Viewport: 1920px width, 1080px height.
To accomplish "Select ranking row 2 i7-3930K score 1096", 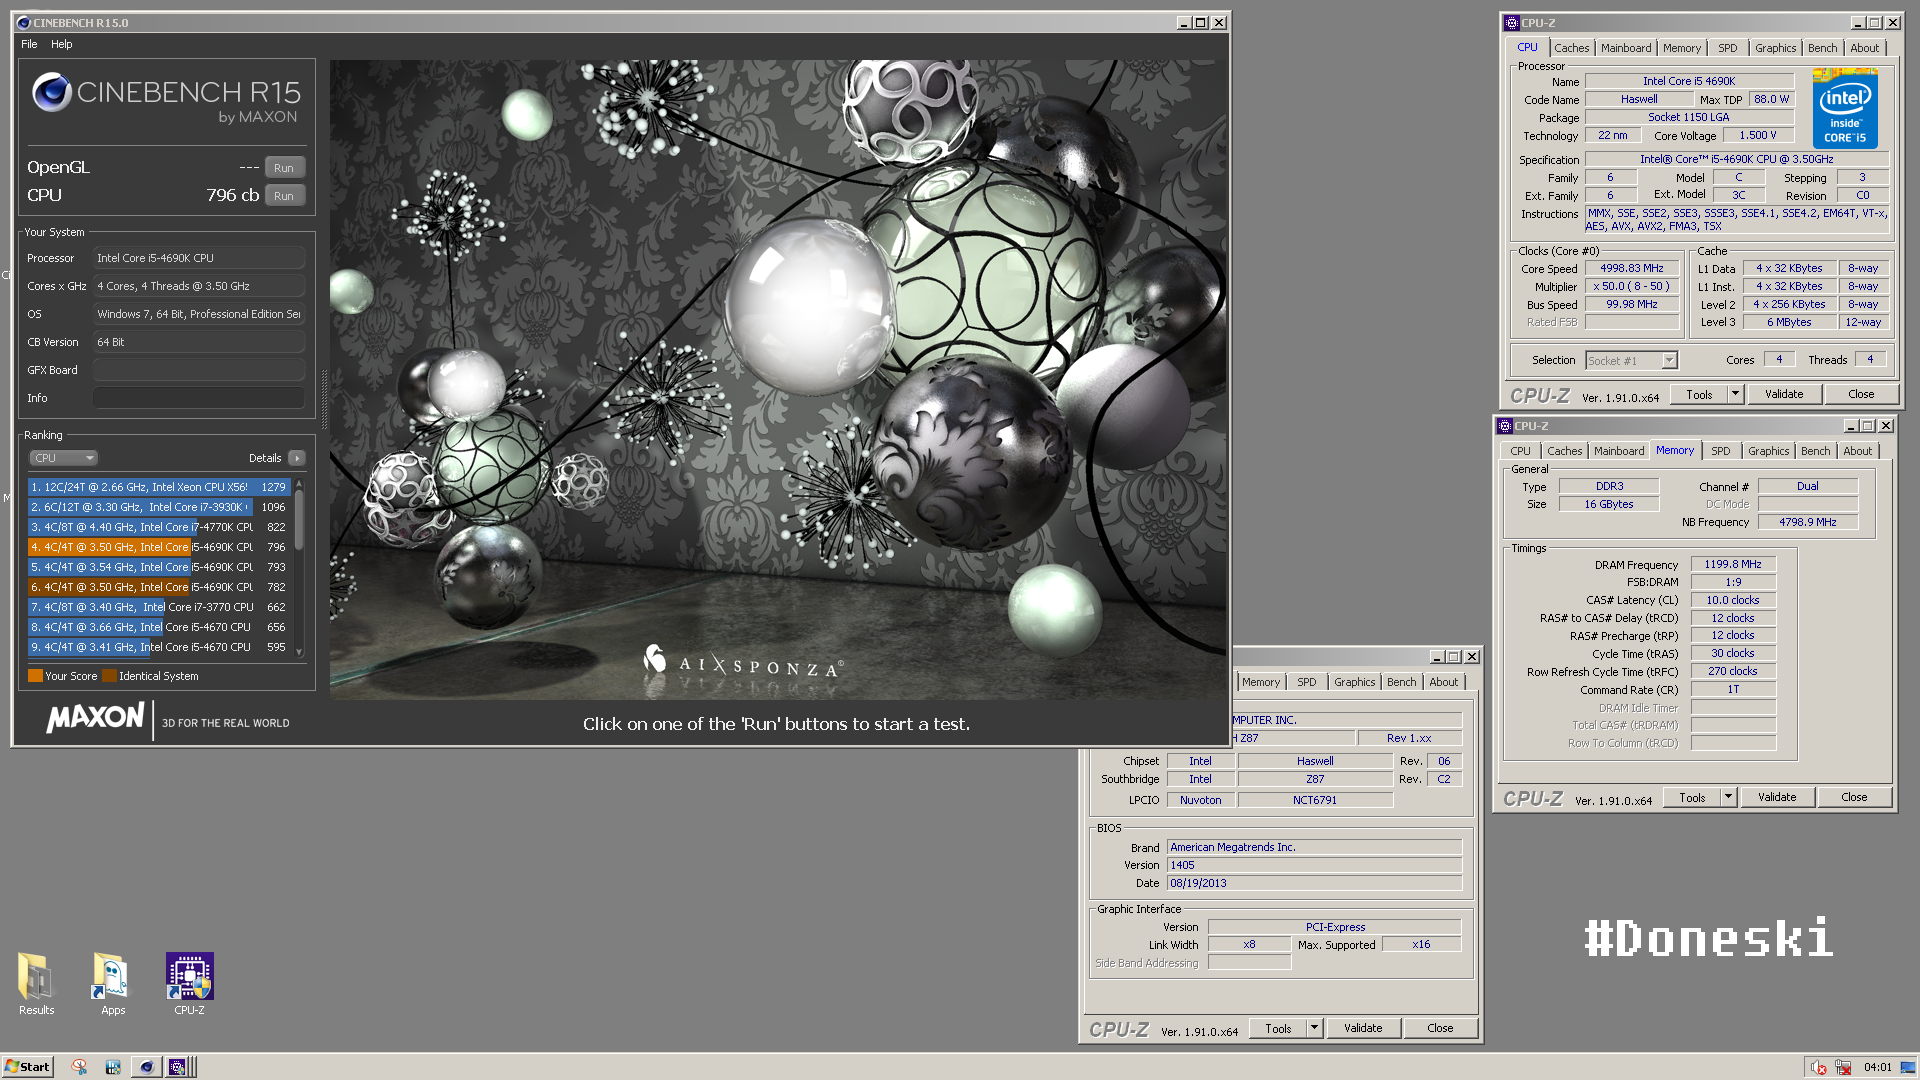I will [x=159, y=507].
